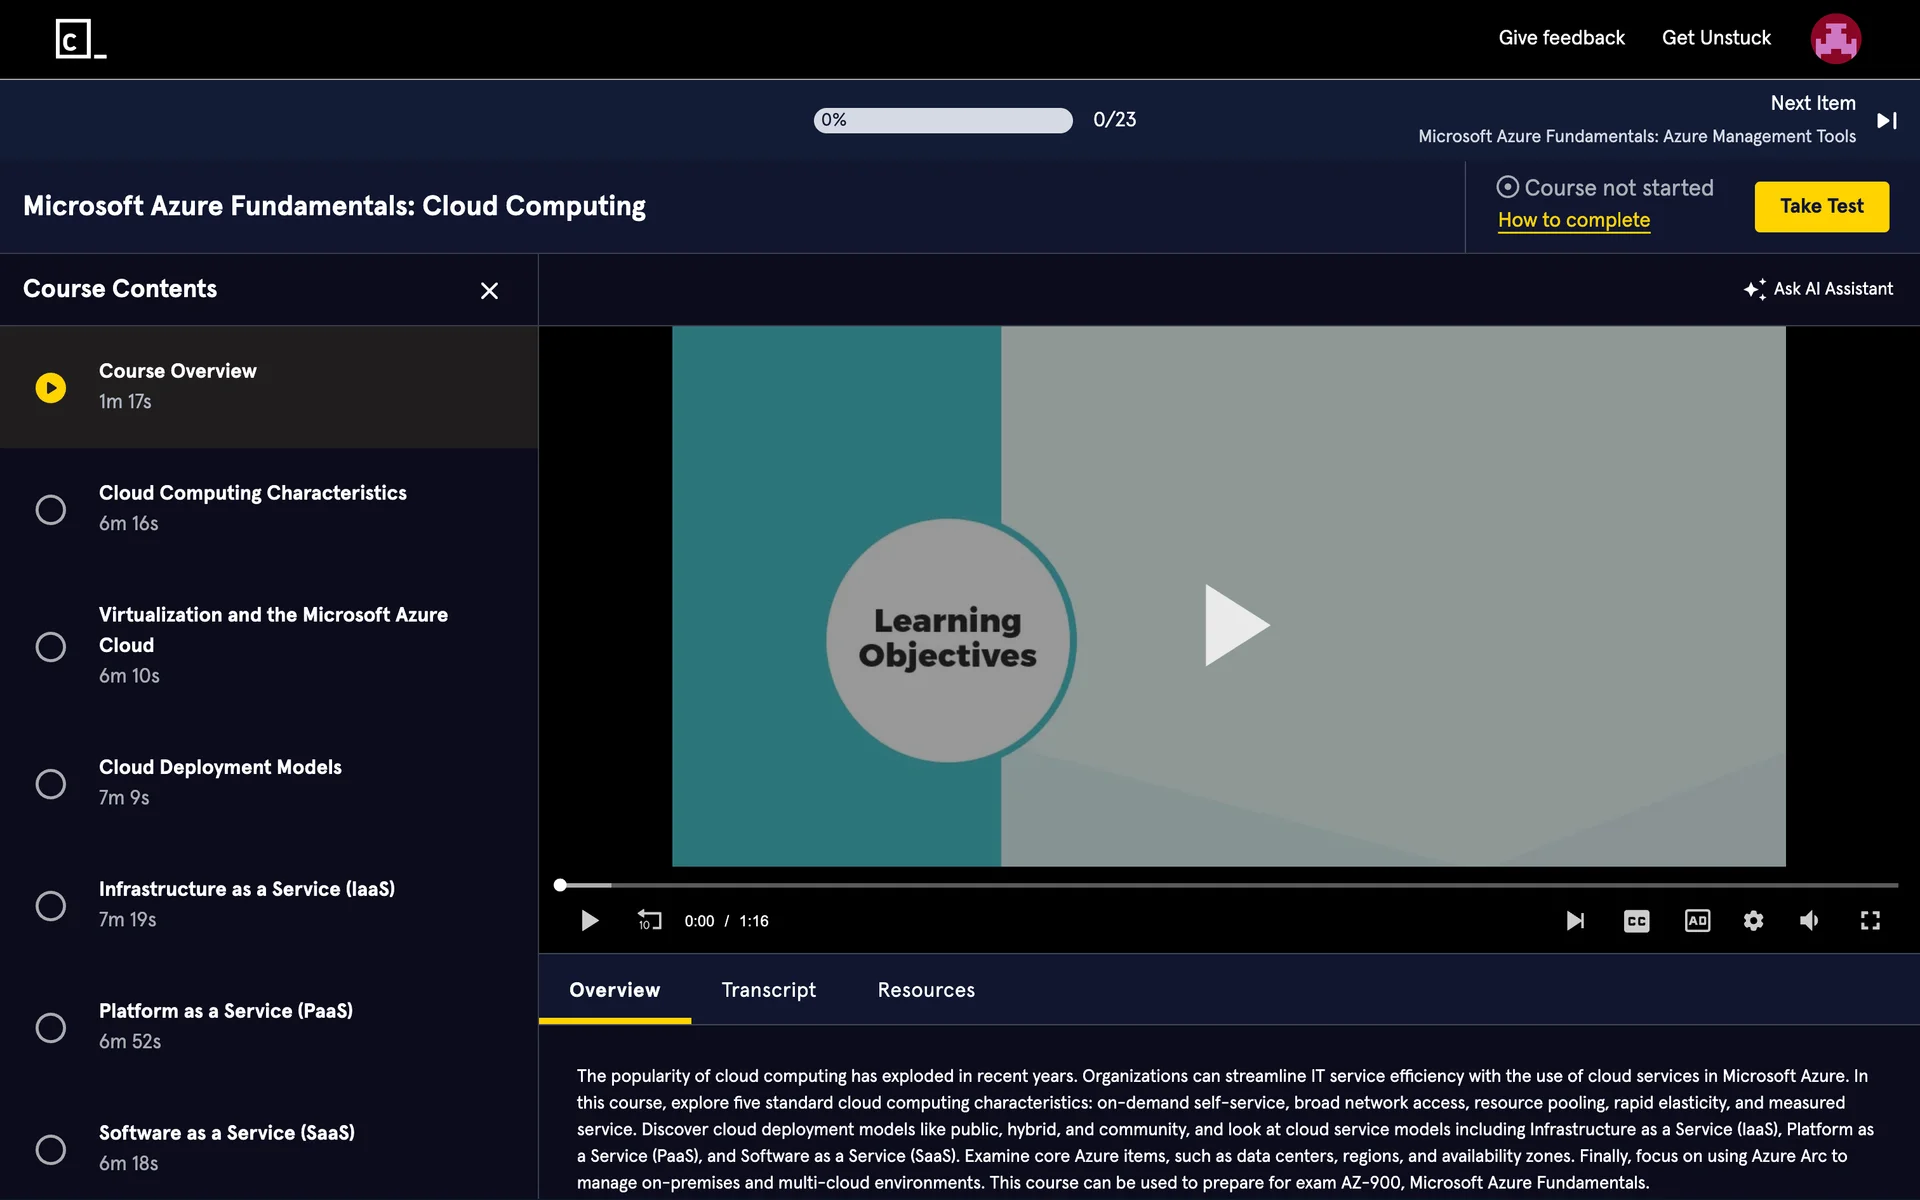Click the video seek progress bar
1920x1200 pixels.
[1228, 885]
